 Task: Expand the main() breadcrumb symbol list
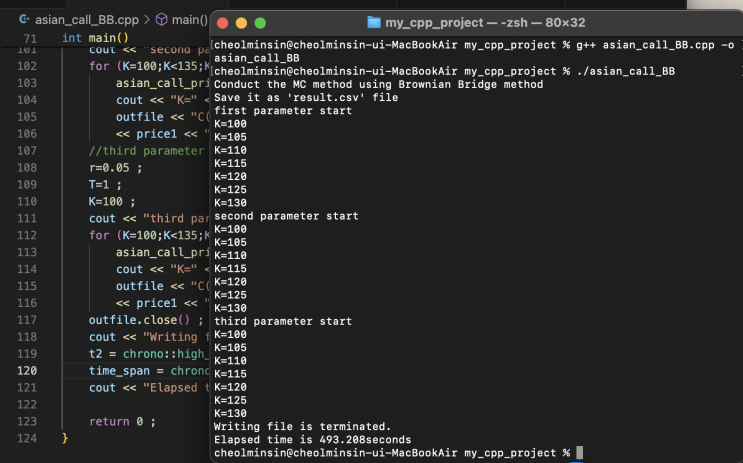[189, 19]
